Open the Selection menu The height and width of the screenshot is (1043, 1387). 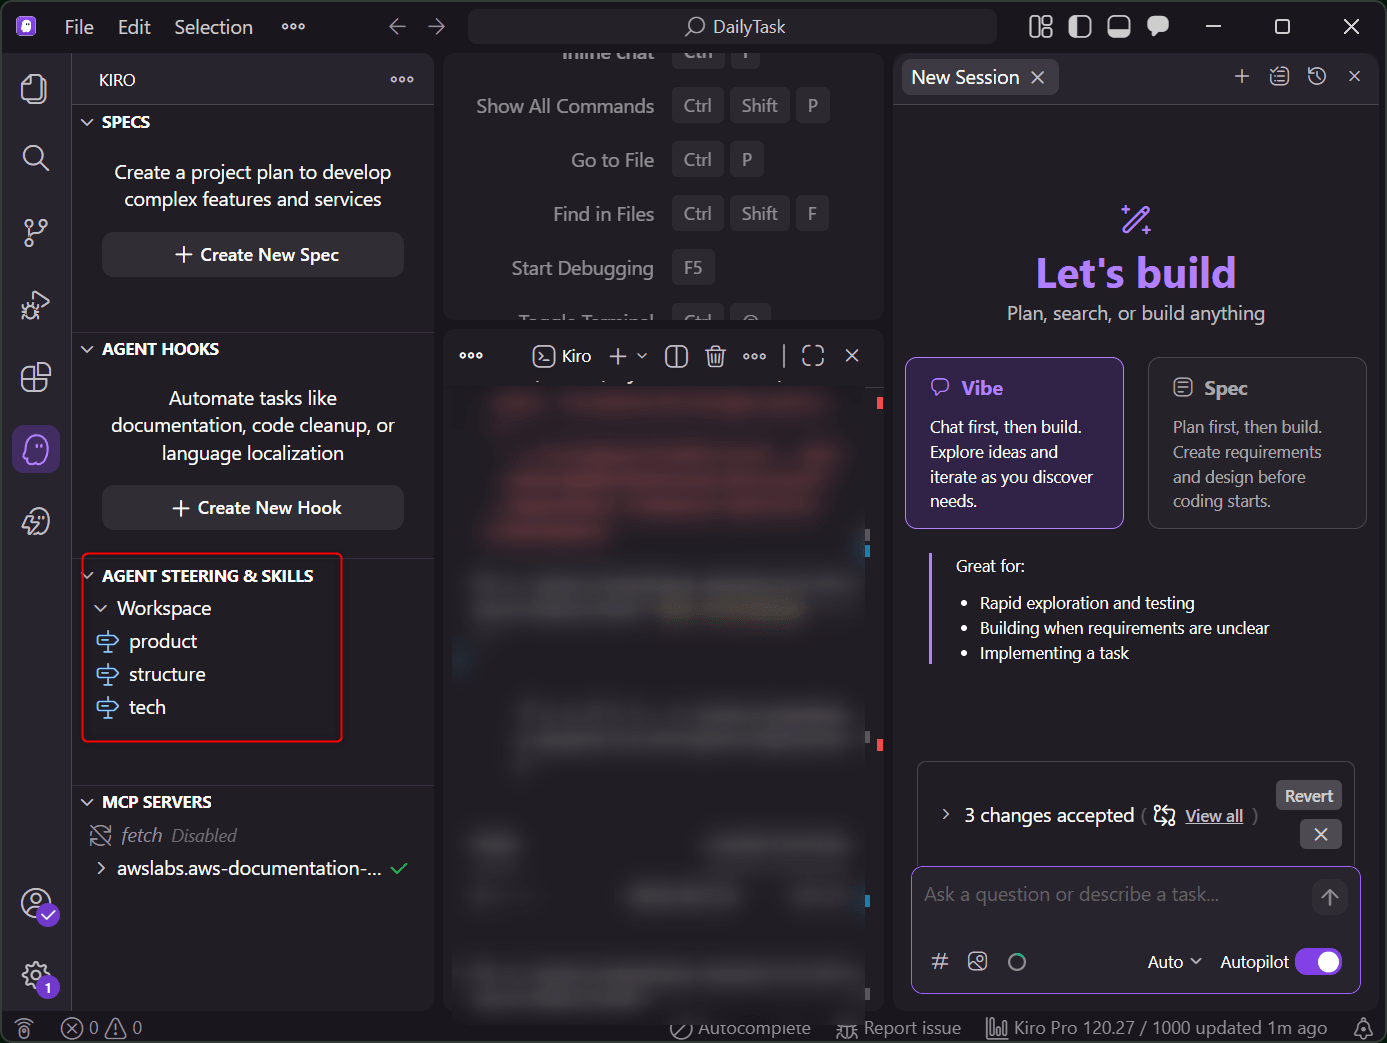(213, 27)
